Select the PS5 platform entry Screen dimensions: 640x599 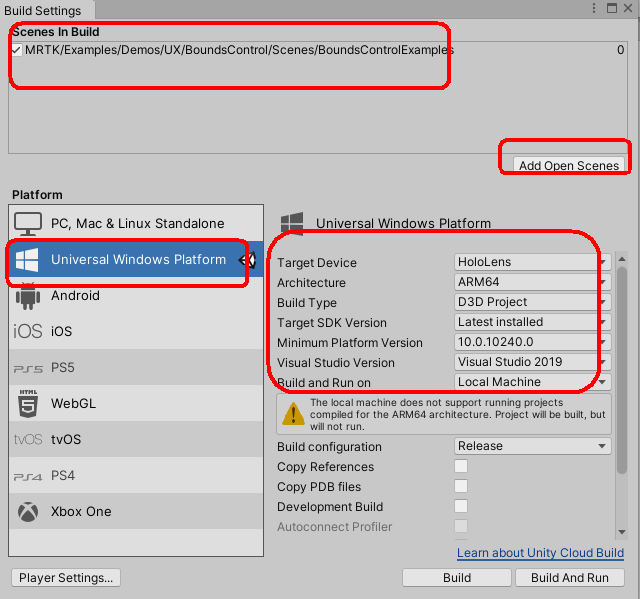click(136, 367)
